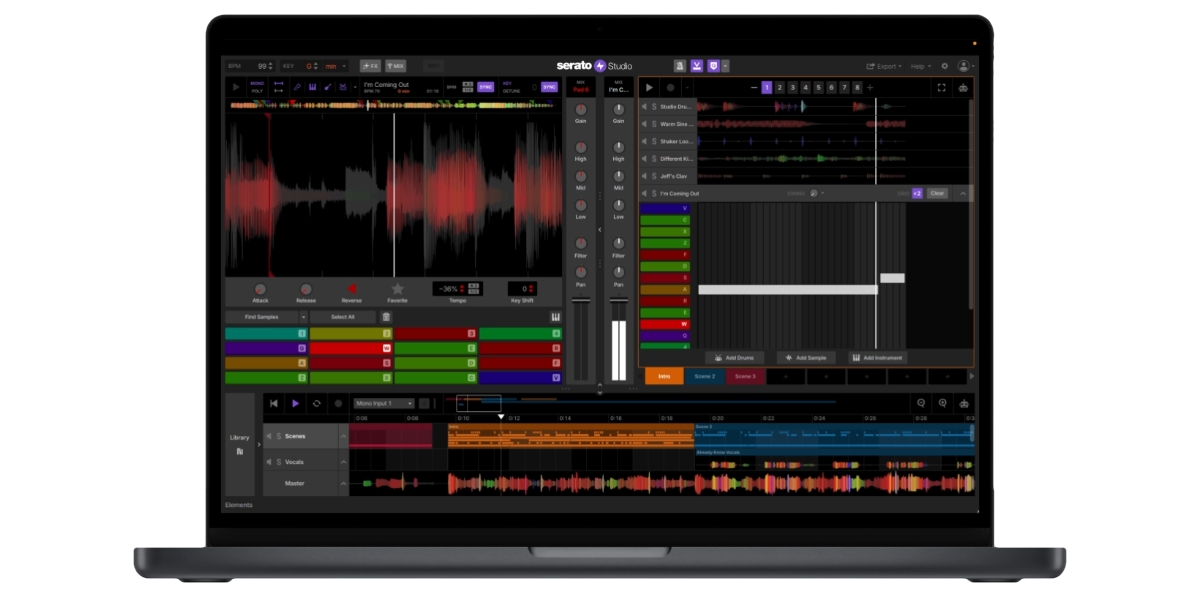Turn the mixer Gain knob for Pad 6

click(x=580, y=108)
